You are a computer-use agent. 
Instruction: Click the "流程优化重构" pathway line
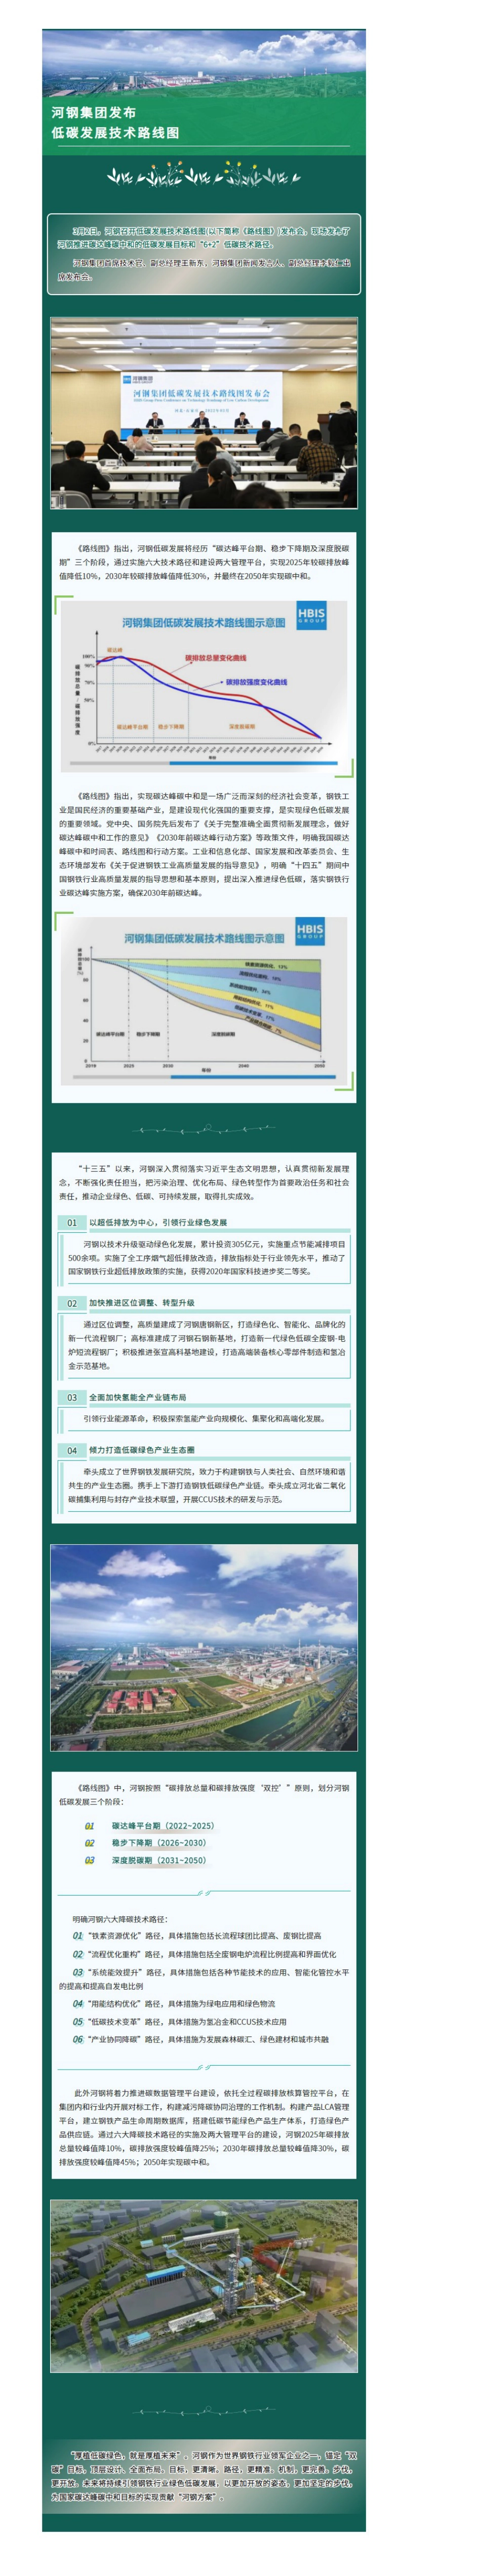[x=204, y=1954]
